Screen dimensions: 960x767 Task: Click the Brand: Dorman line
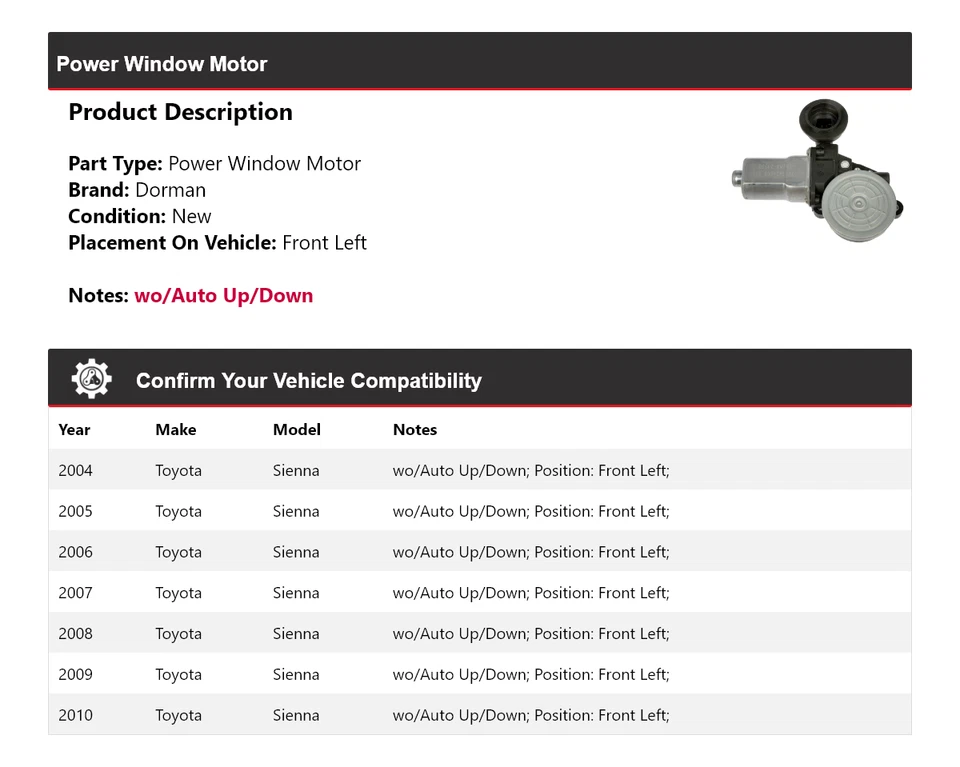tap(137, 190)
